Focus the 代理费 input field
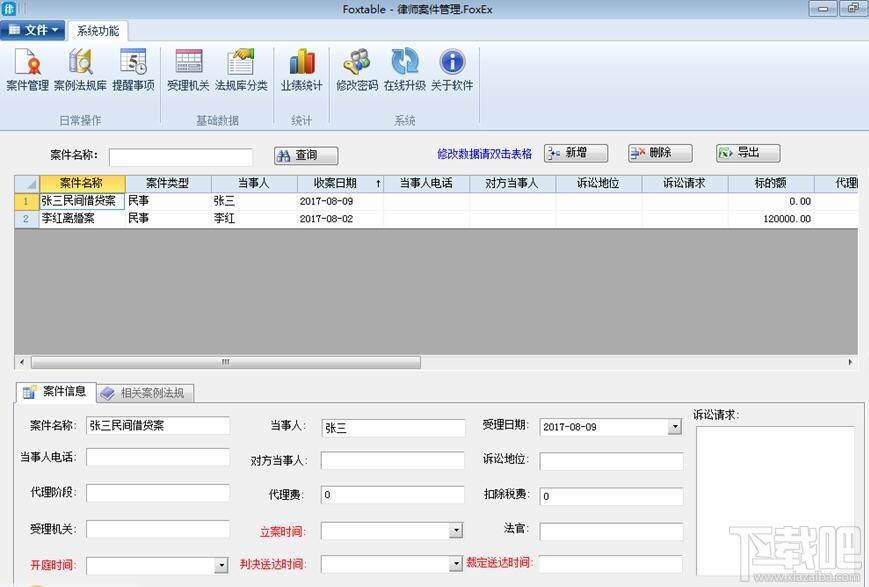Image resolution: width=869 pixels, height=587 pixels. pyautogui.click(x=393, y=494)
